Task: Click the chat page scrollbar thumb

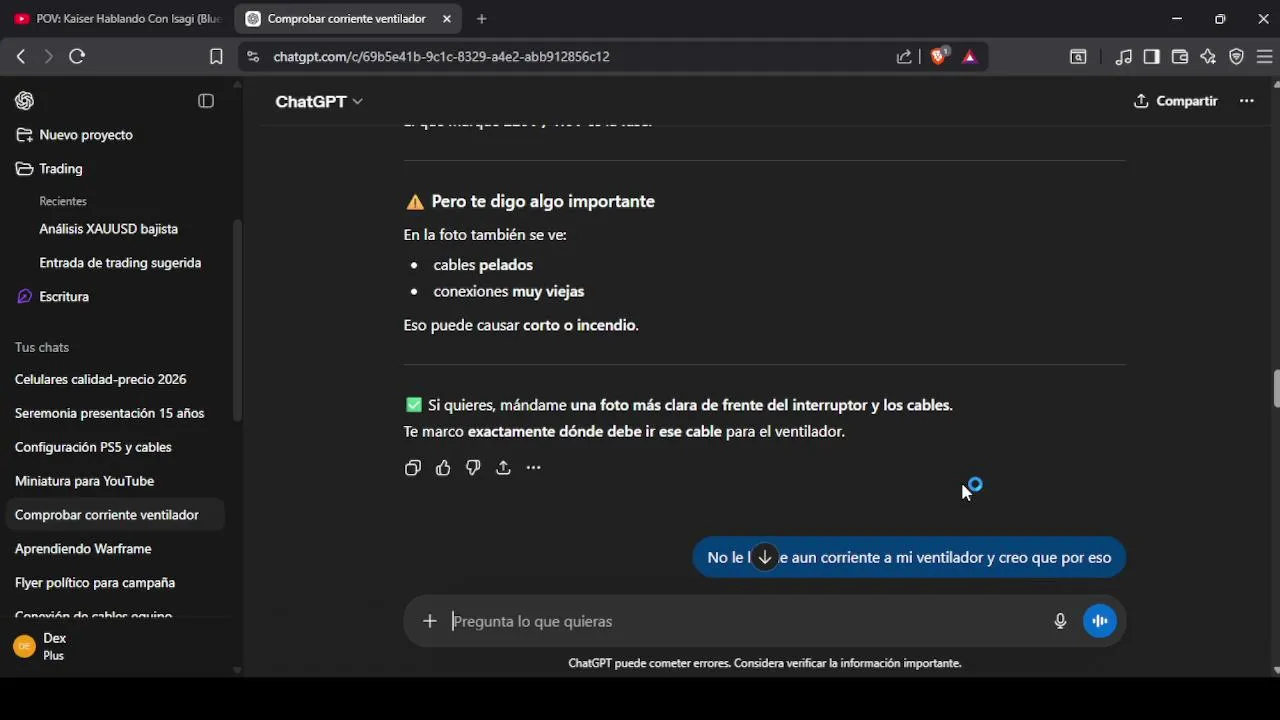Action: click(1276, 389)
